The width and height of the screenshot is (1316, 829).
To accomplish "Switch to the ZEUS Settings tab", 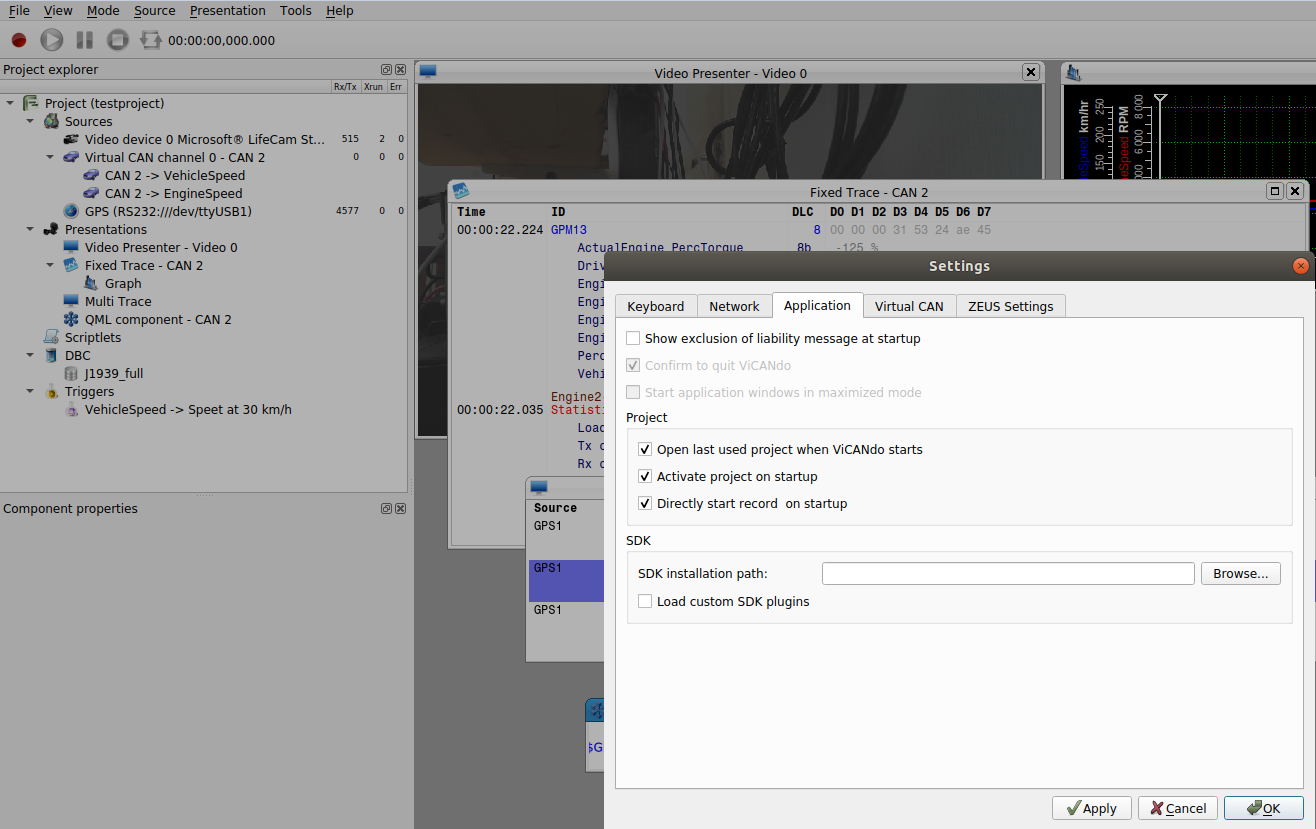I will click(x=1011, y=307).
